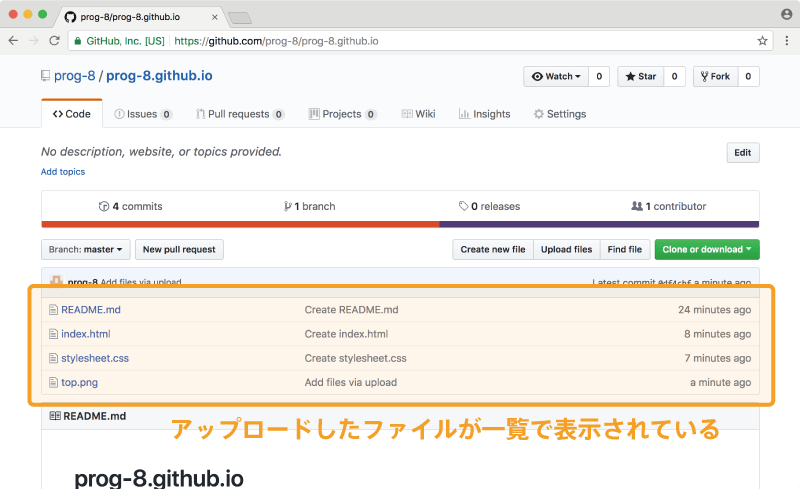Click New pull request button
Screen dimensions: 800x489
[179, 250]
